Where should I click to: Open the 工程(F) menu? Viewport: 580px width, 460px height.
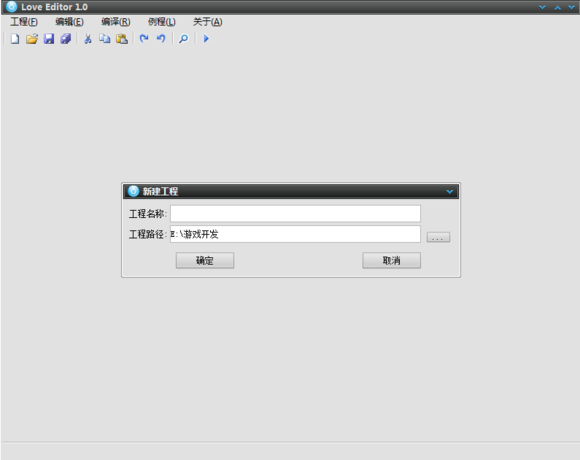24,22
